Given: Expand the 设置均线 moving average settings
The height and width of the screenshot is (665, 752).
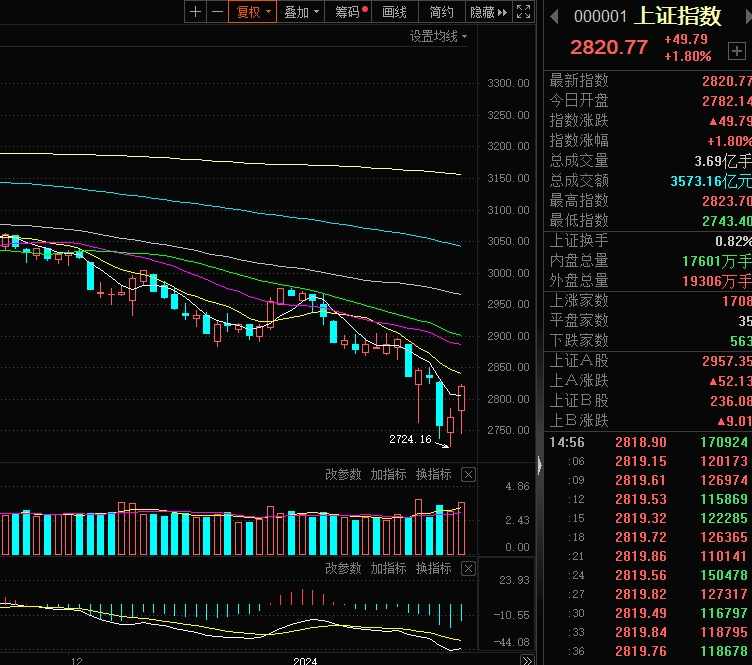Looking at the screenshot, I should pyautogui.click(x=438, y=36).
